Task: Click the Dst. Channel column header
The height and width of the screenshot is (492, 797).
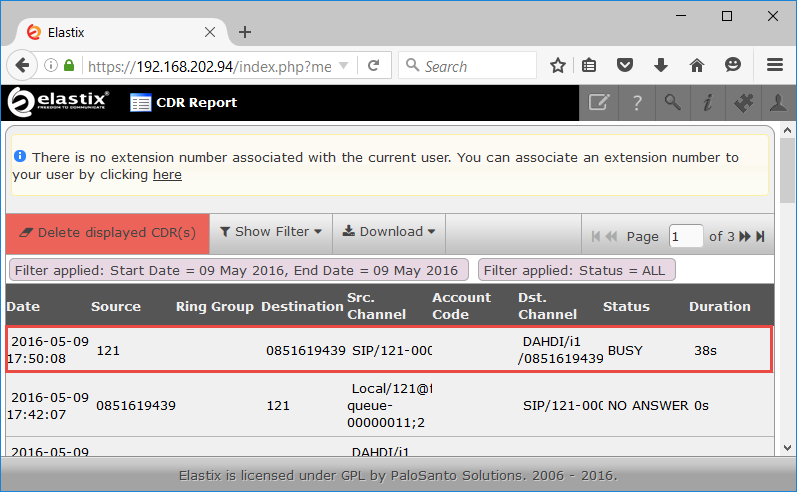Action: (547, 306)
